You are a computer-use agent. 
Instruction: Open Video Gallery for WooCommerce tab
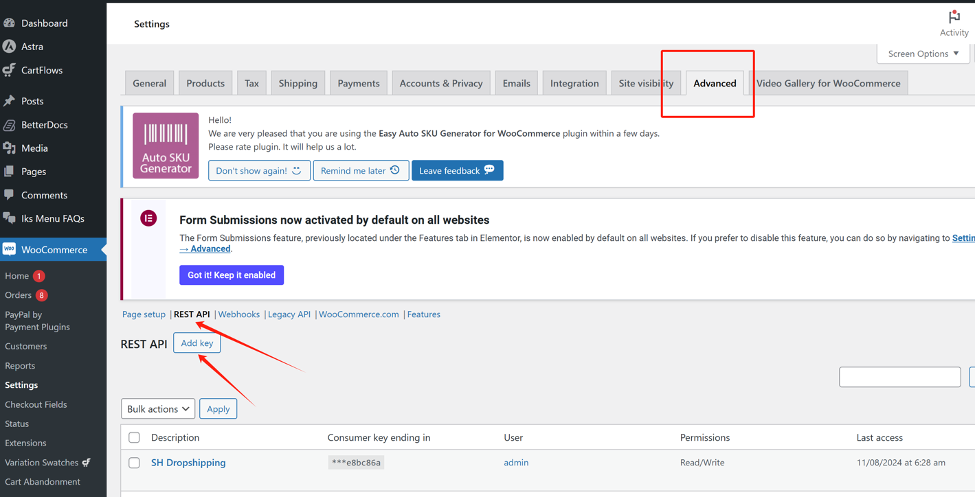click(x=828, y=83)
